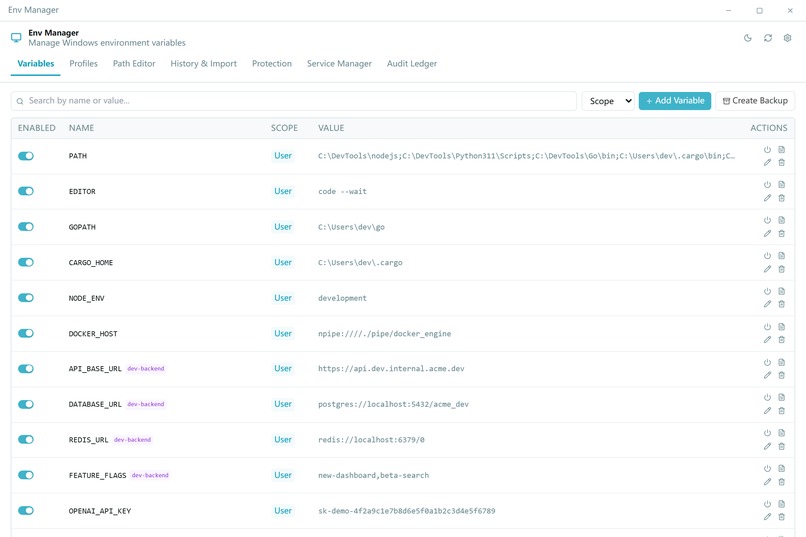Delete DATABASE_URL variable with trash icon
Viewport: 806px width, 537px height.
[x=781, y=411]
